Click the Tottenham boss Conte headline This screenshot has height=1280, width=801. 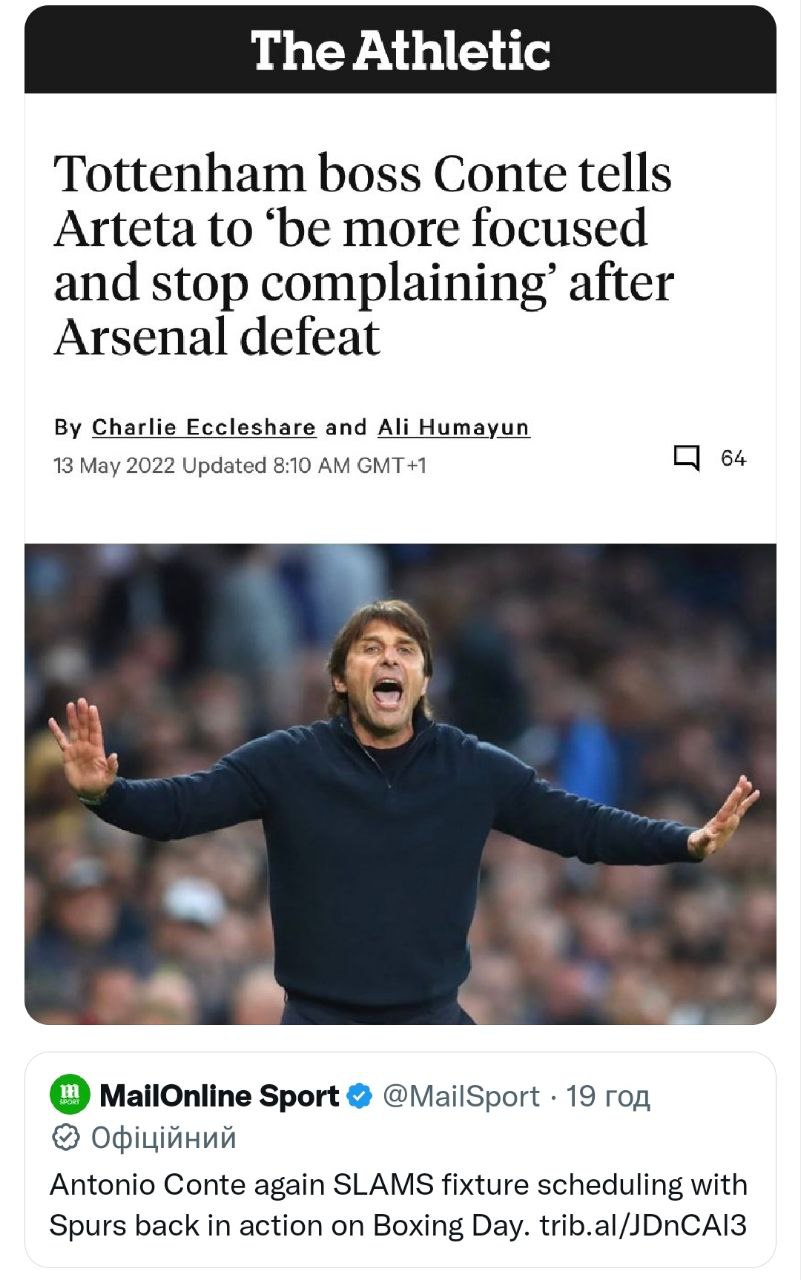364,255
